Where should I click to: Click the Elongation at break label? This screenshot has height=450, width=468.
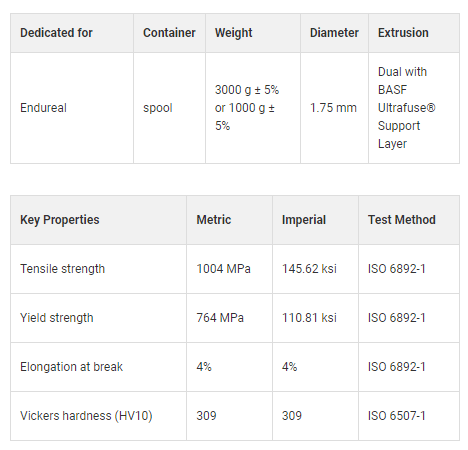point(71,367)
